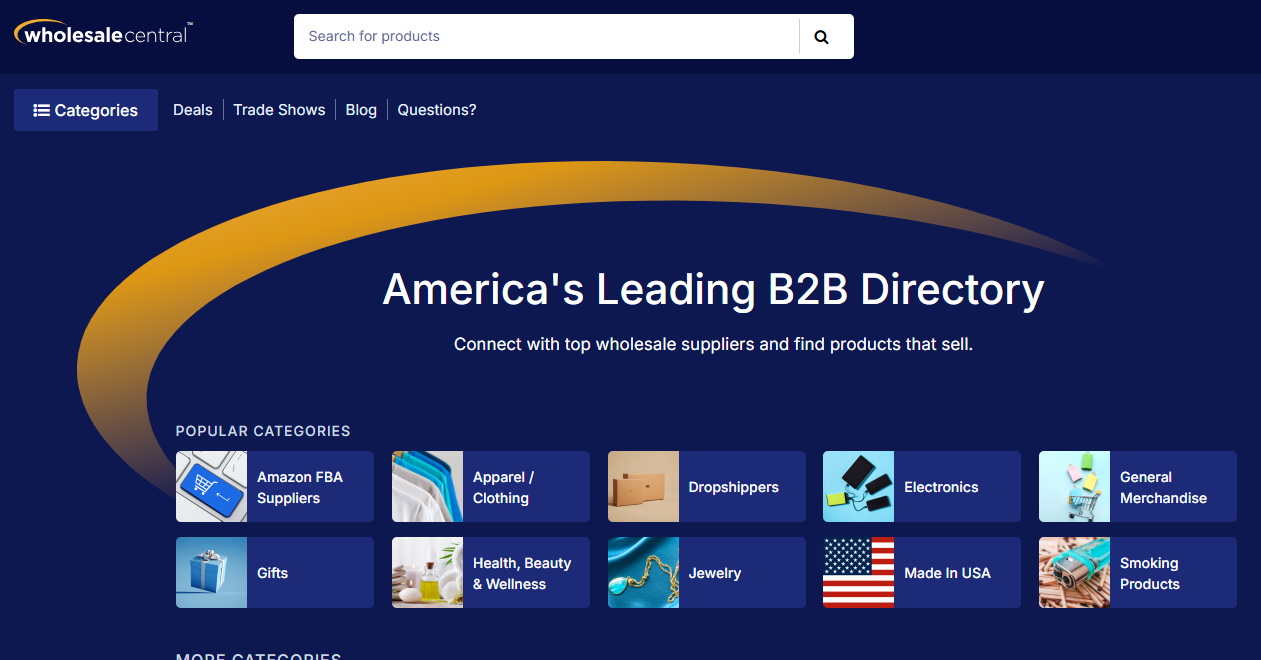Open the Deals page
Image resolution: width=1261 pixels, height=660 pixels.
tap(193, 110)
